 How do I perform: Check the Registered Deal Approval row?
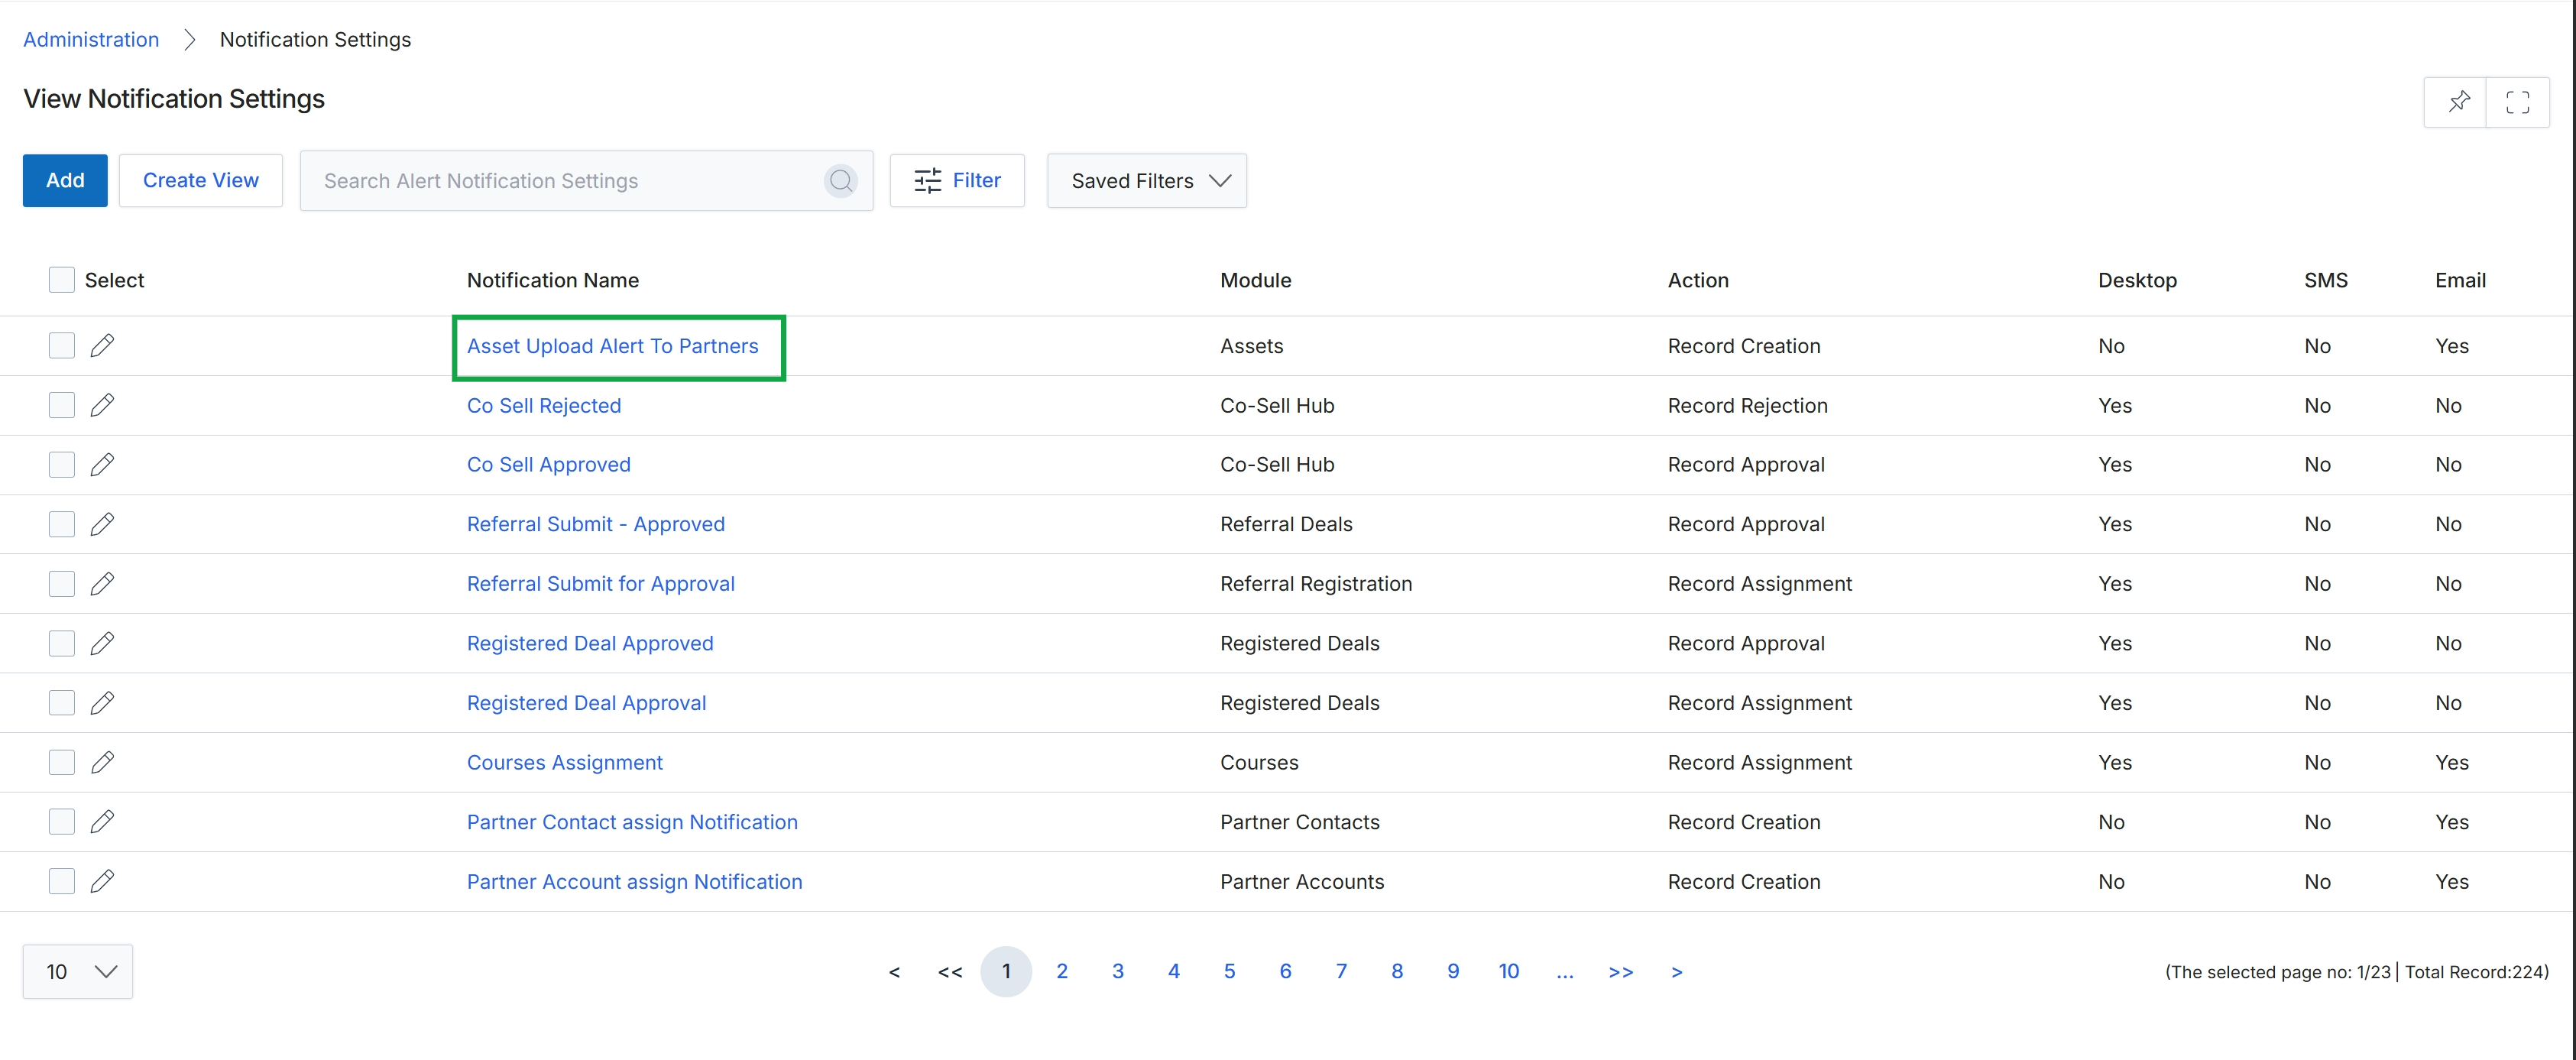[x=62, y=703]
